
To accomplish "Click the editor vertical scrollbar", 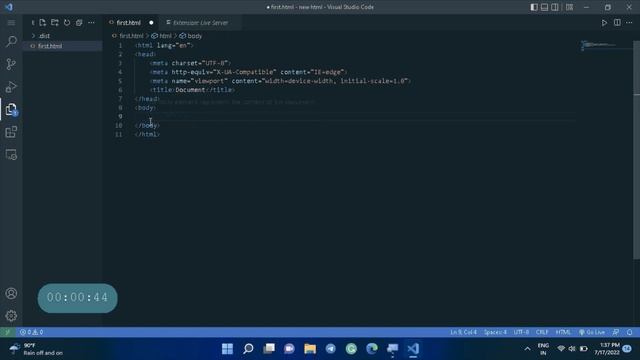I will [636, 149].
